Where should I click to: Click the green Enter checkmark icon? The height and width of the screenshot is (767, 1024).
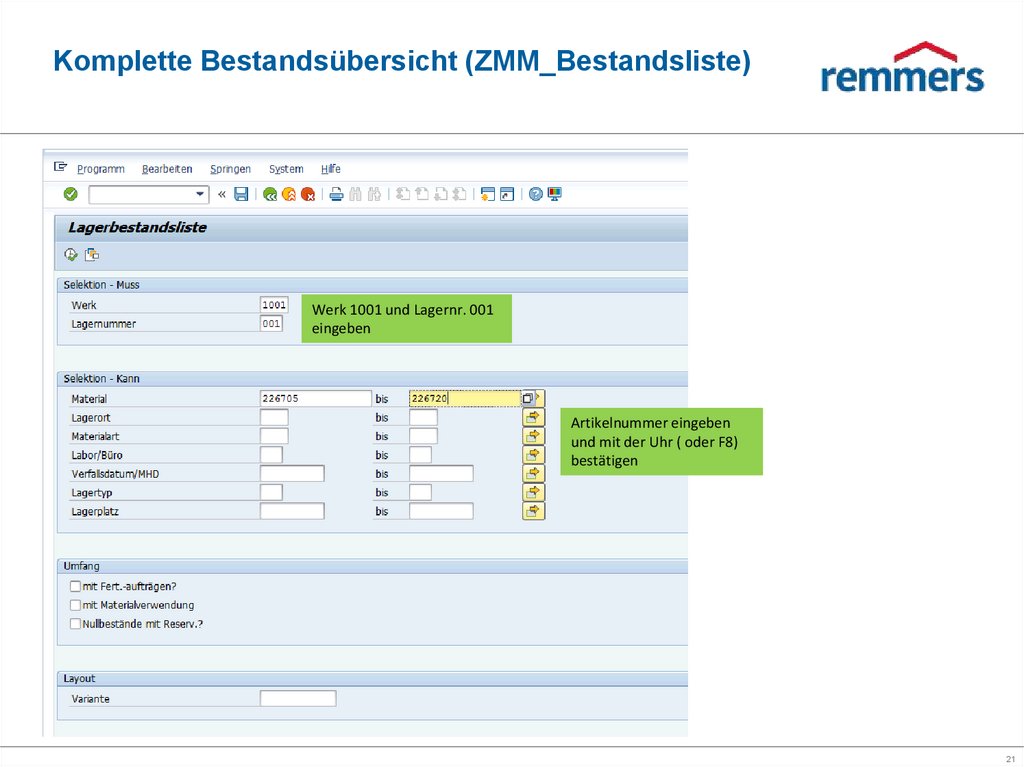tap(69, 193)
